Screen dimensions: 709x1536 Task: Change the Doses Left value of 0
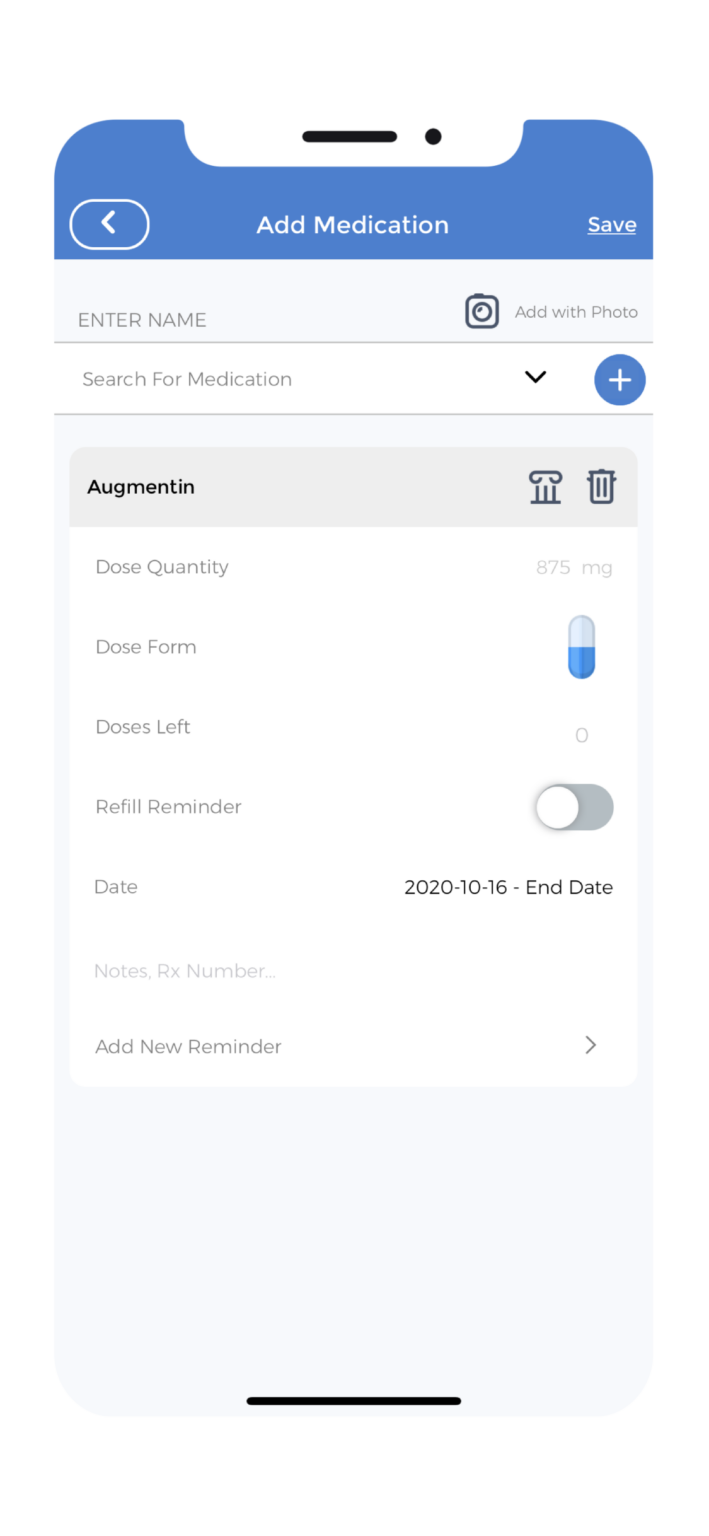[x=581, y=735]
